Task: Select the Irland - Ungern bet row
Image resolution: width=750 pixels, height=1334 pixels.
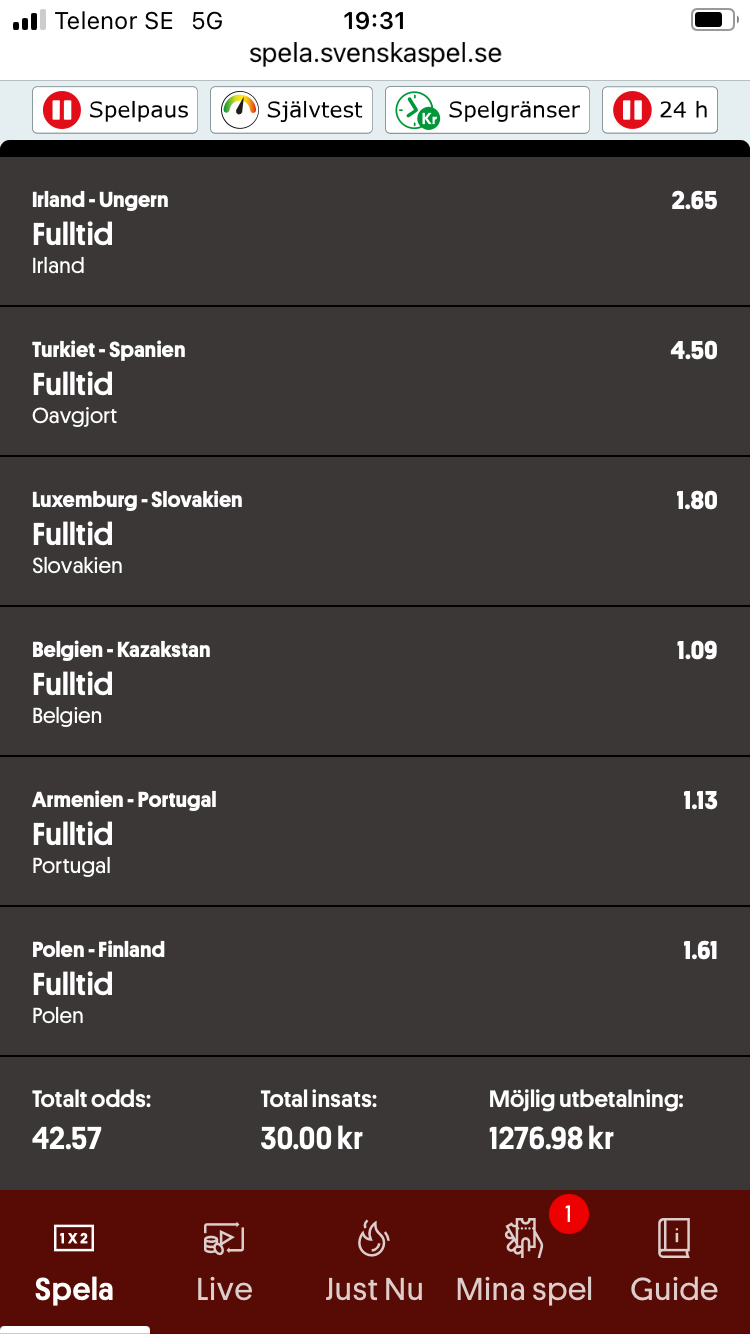Action: tap(375, 232)
